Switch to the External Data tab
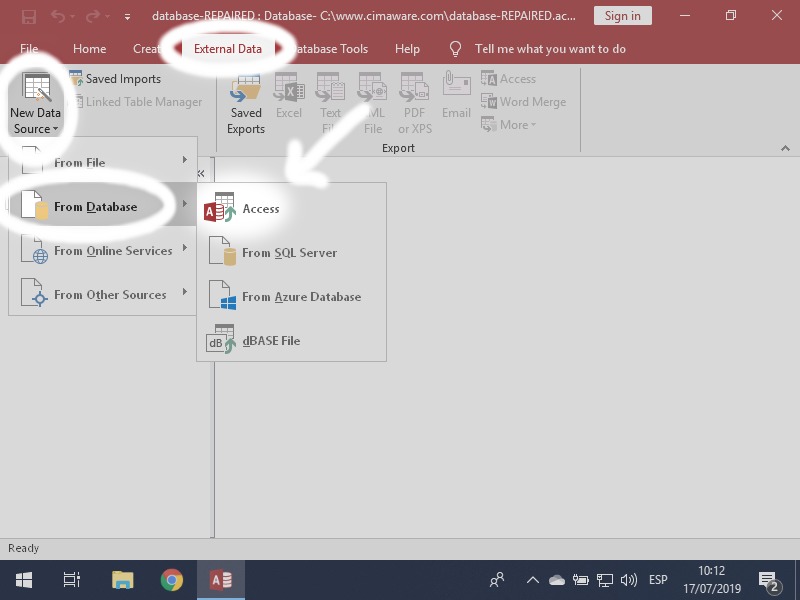This screenshot has height=600, width=800. tap(228, 49)
